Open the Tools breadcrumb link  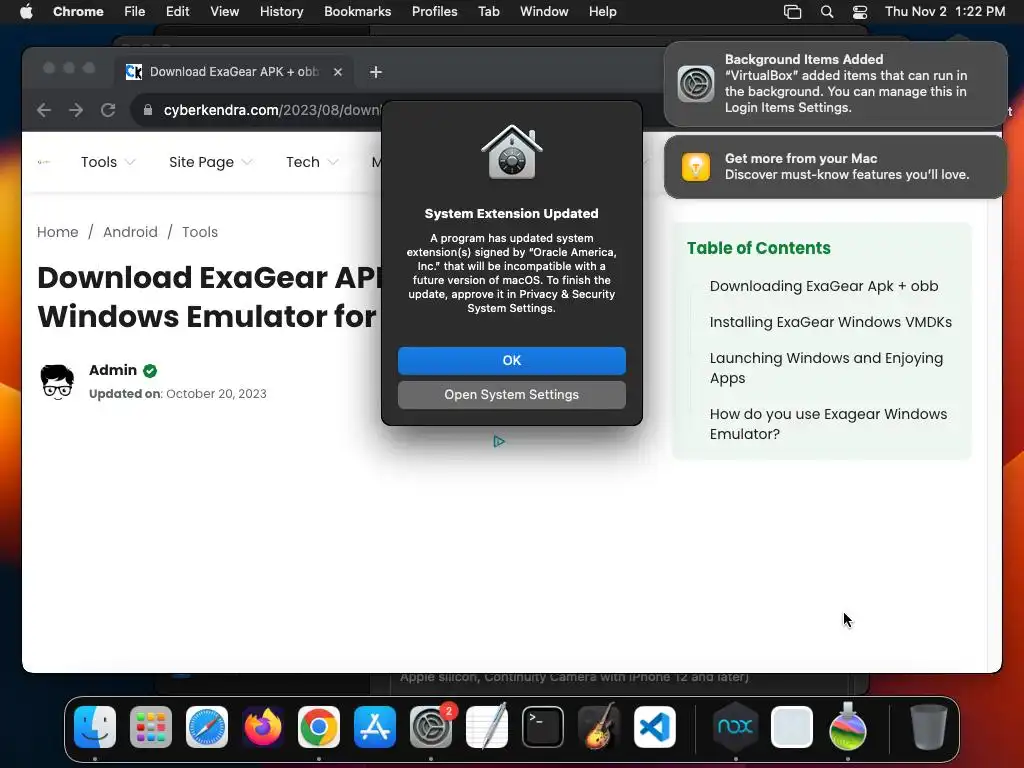pyautogui.click(x=200, y=232)
